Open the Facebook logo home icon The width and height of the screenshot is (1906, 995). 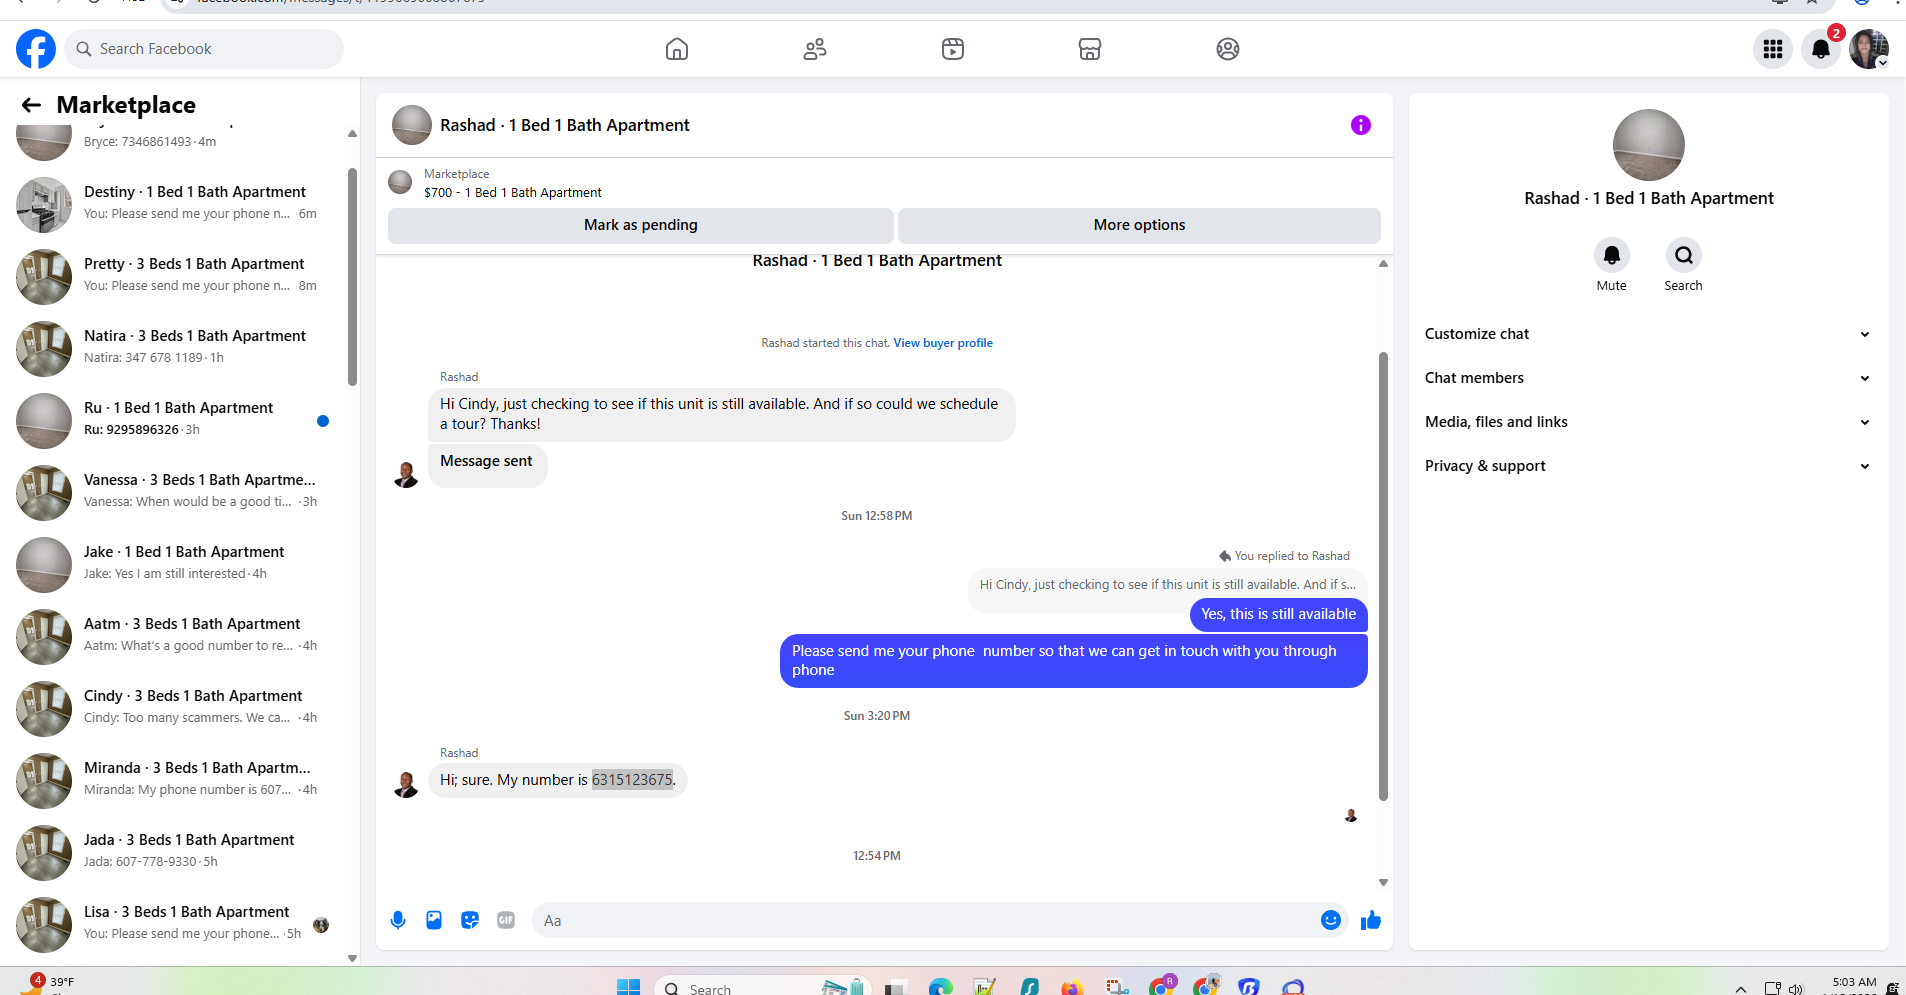pyautogui.click(x=36, y=49)
